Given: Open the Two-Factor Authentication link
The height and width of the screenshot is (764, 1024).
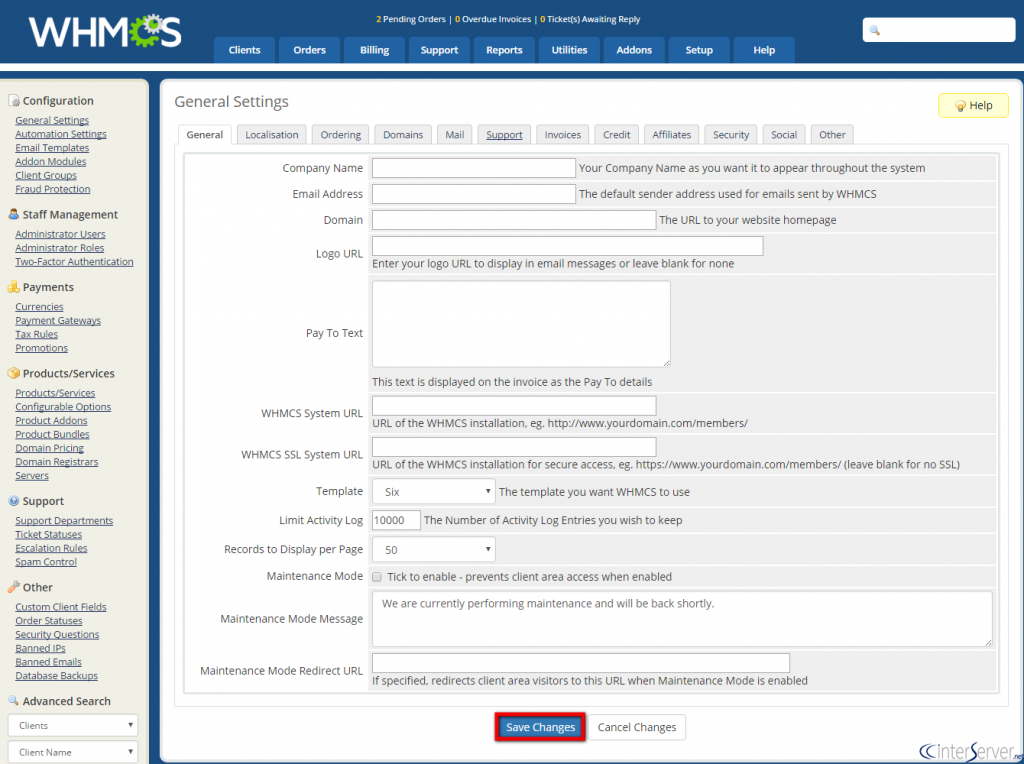Looking at the screenshot, I should point(74,261).
